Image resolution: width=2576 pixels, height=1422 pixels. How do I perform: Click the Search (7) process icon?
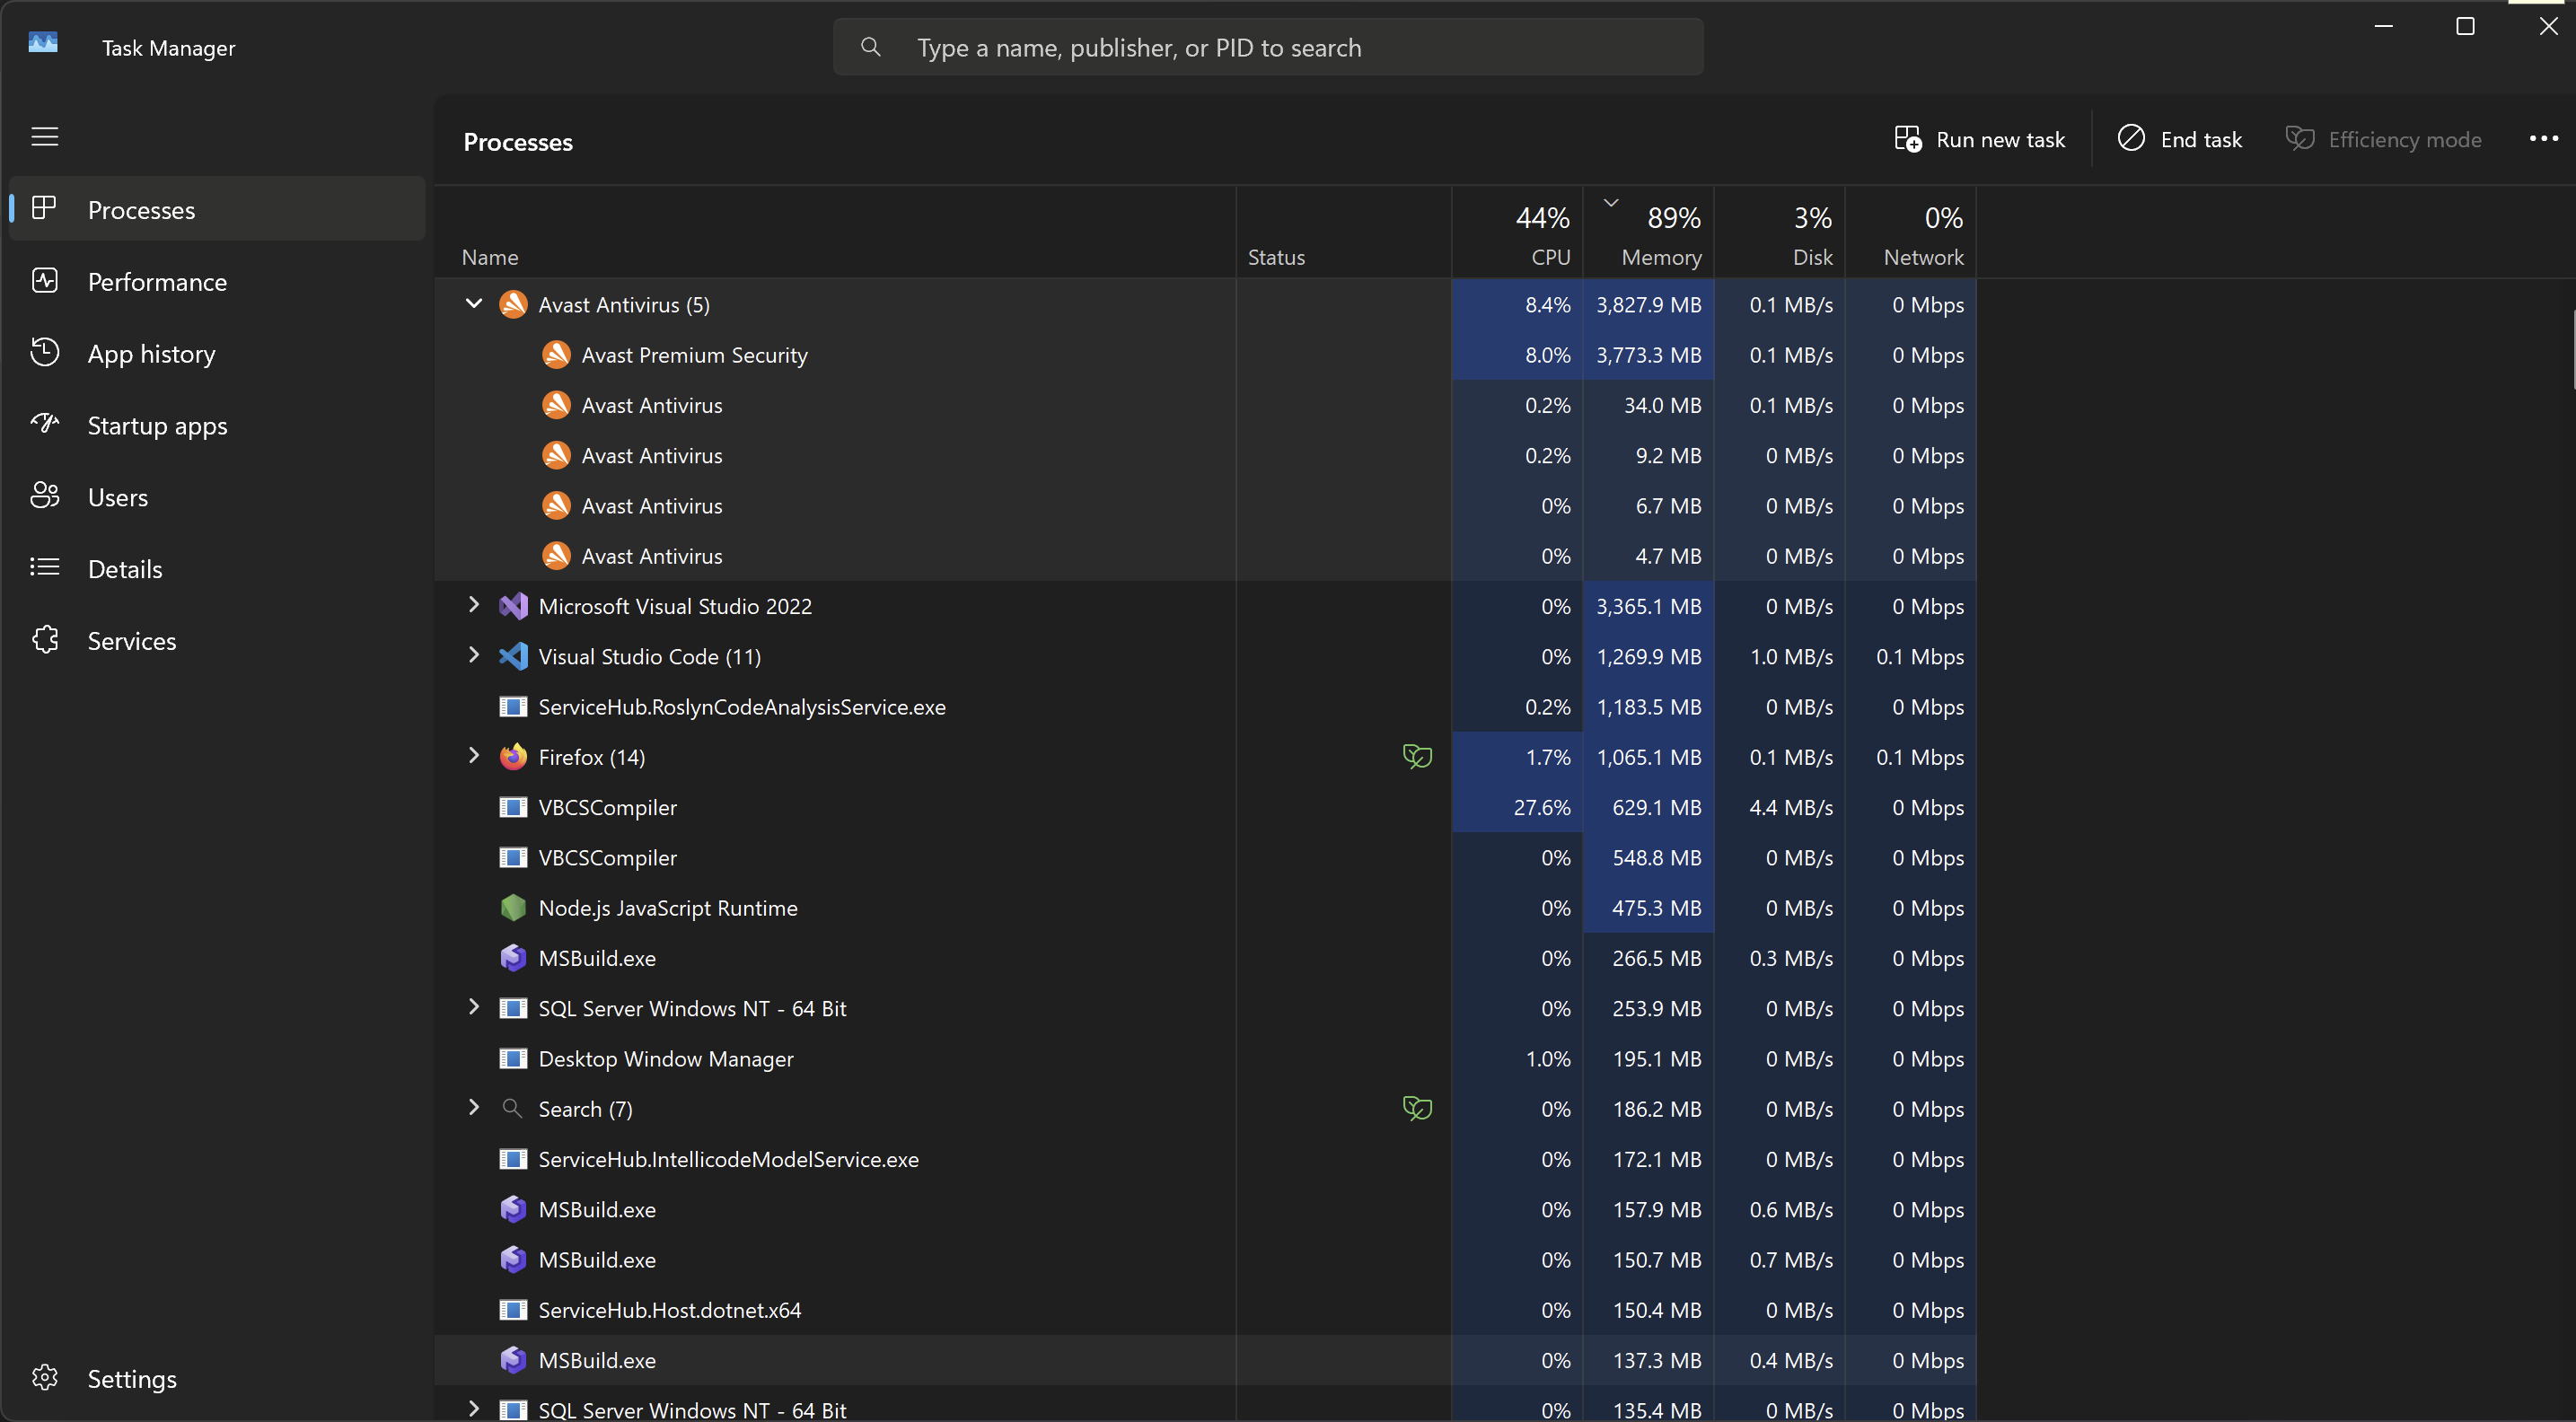click(512, 1108)
